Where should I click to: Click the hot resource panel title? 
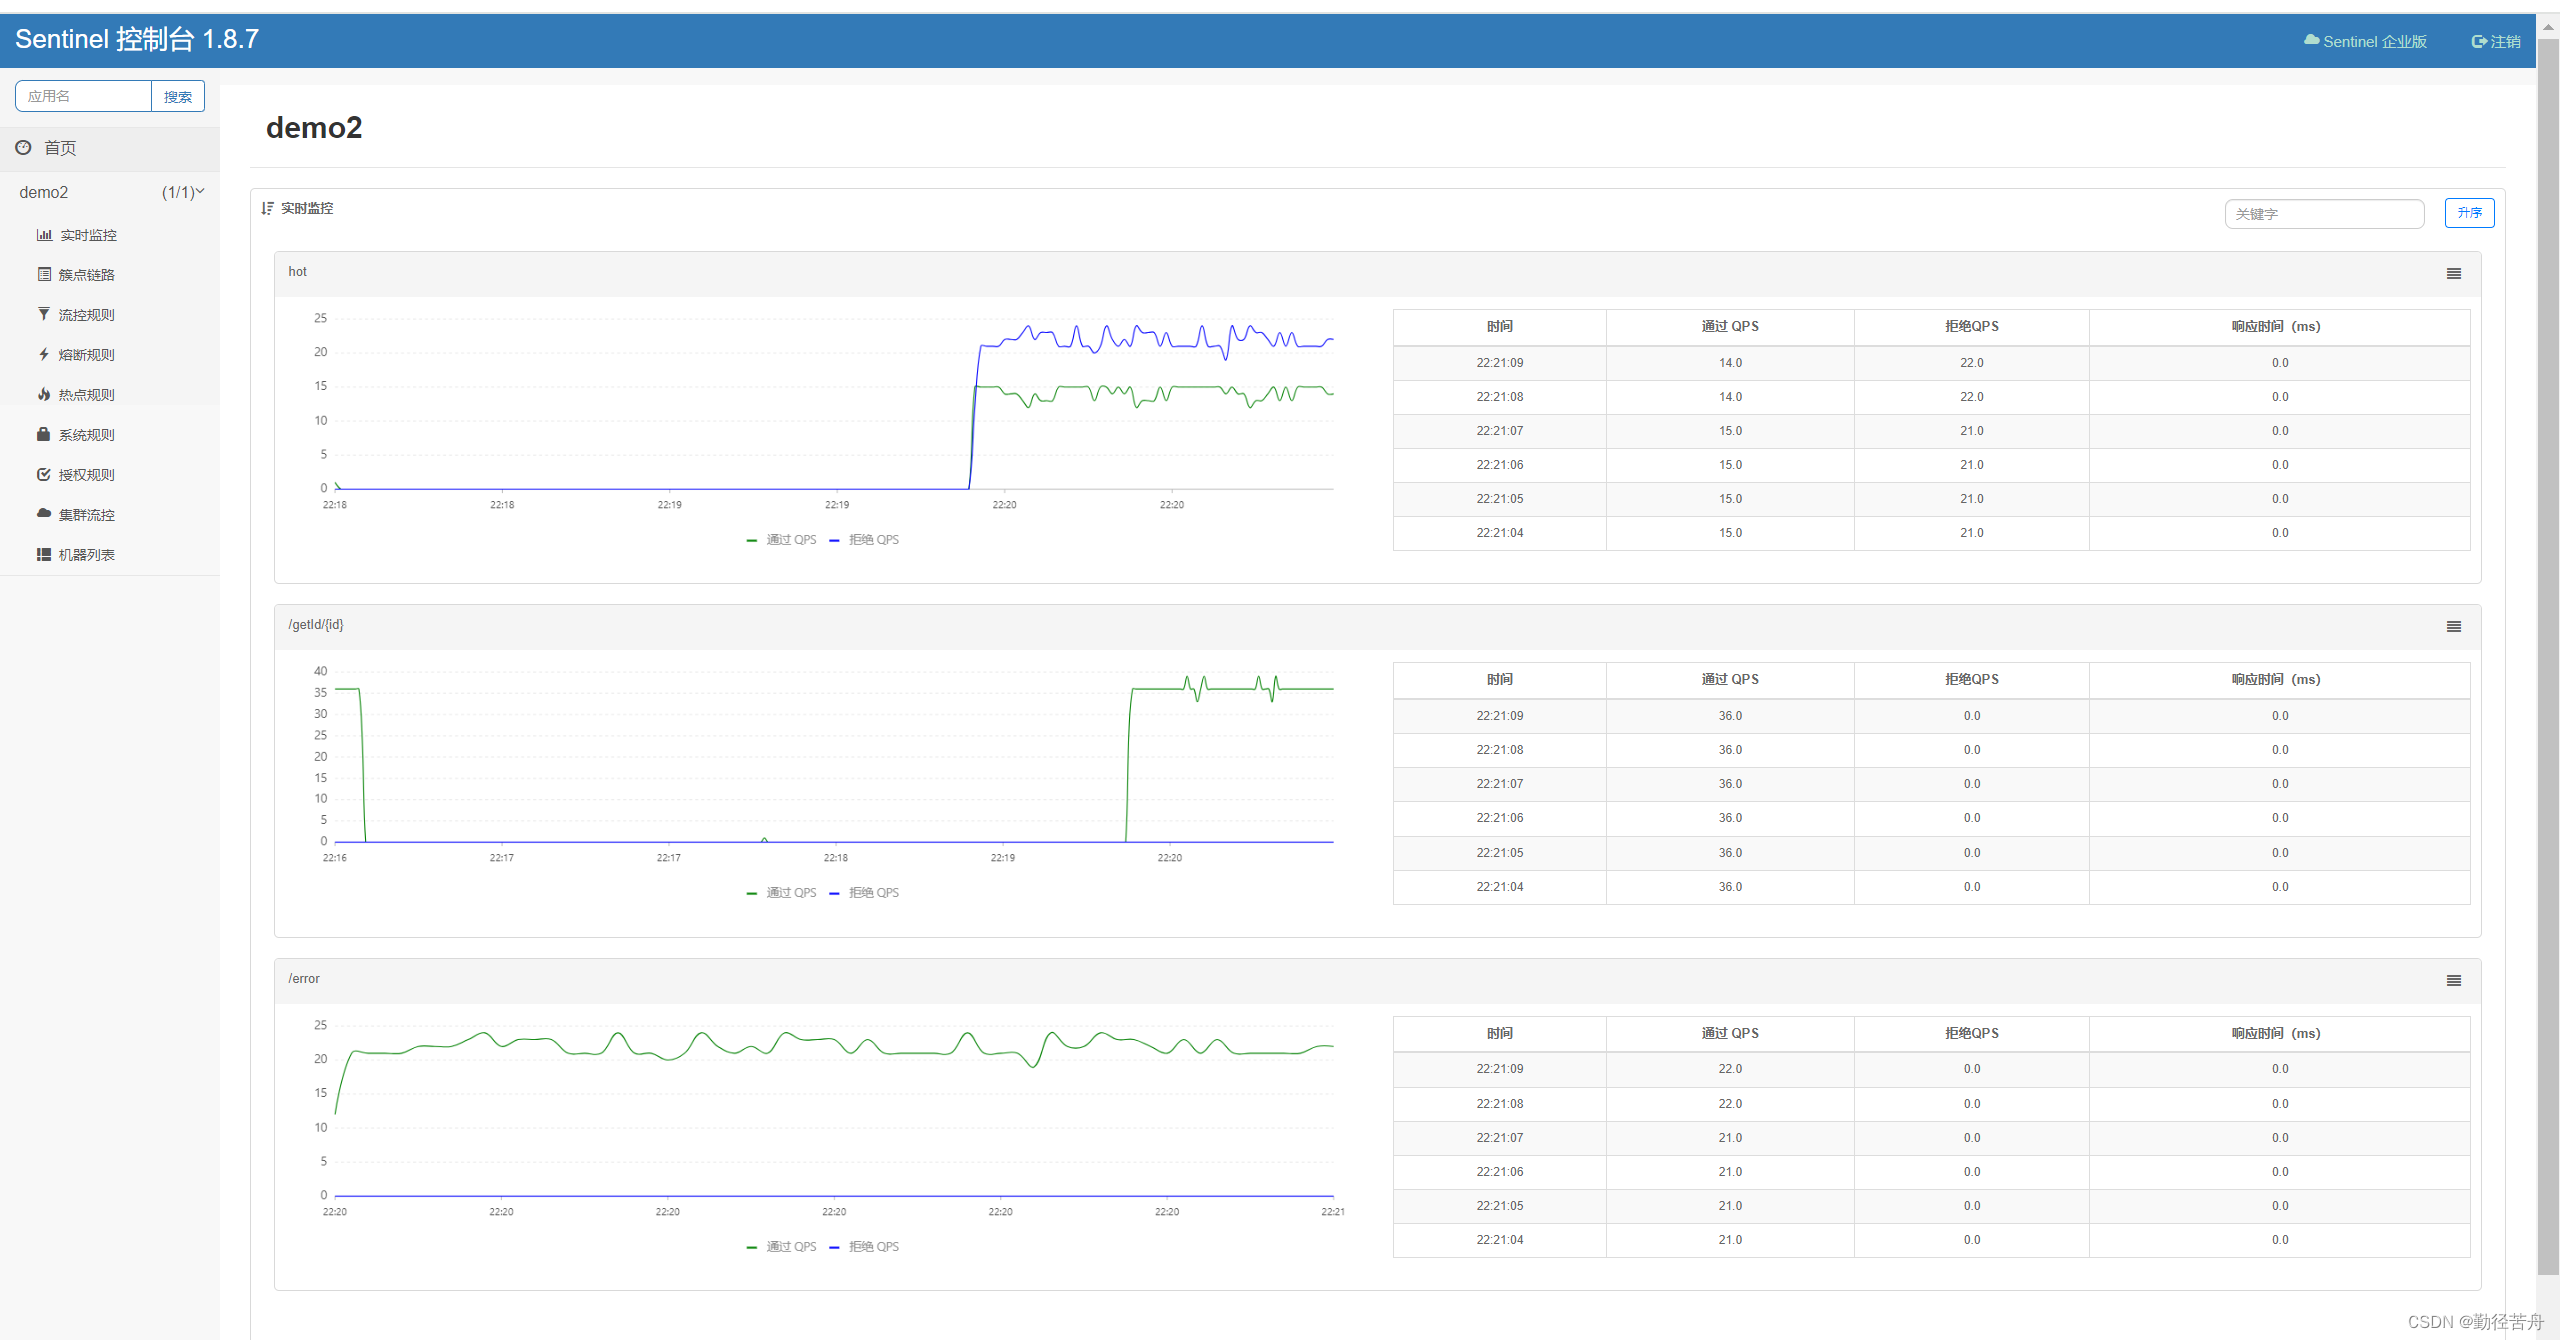pyautogui.click(x=297, y=272)
